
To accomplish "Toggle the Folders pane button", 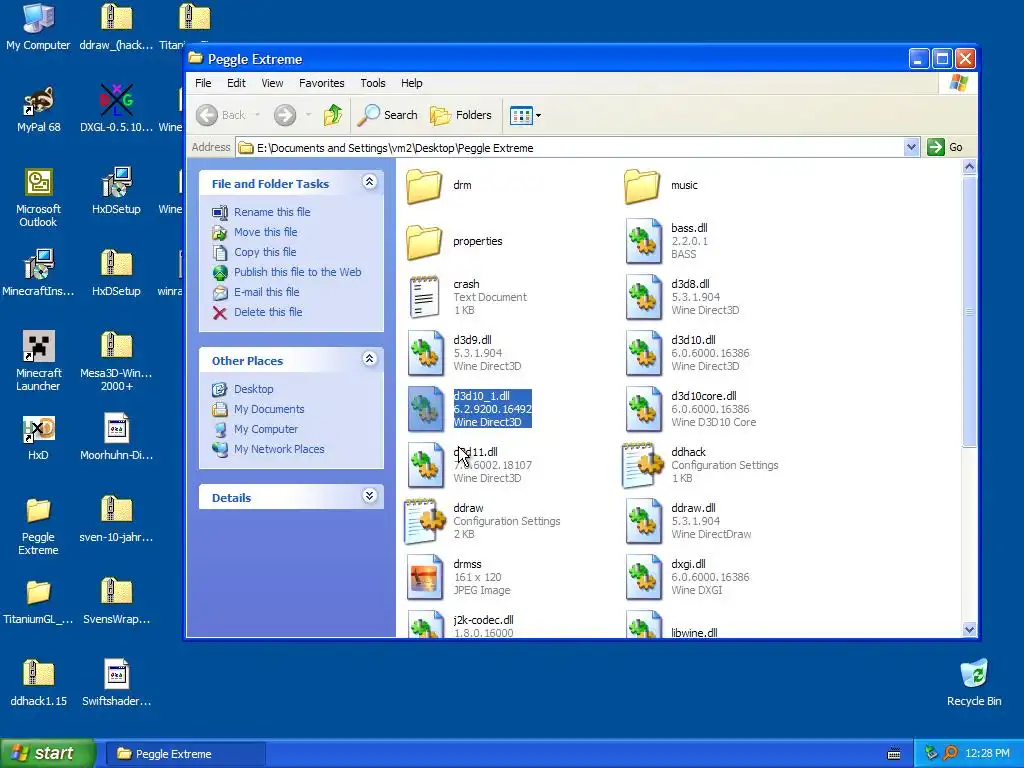I will pos(460,116).
